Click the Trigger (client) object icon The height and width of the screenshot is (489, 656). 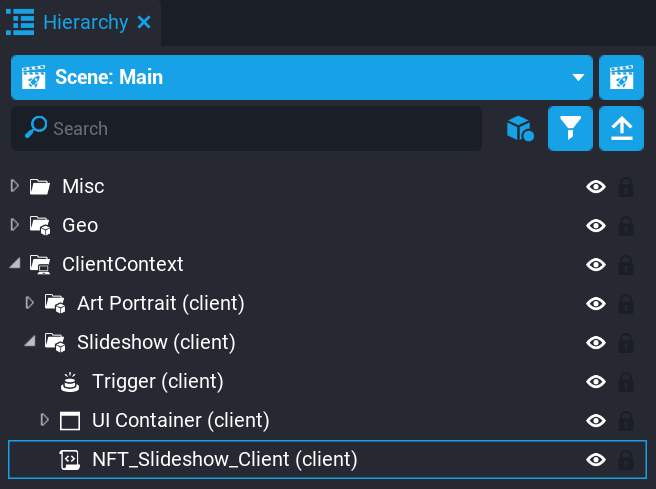[x=70, y=381]
